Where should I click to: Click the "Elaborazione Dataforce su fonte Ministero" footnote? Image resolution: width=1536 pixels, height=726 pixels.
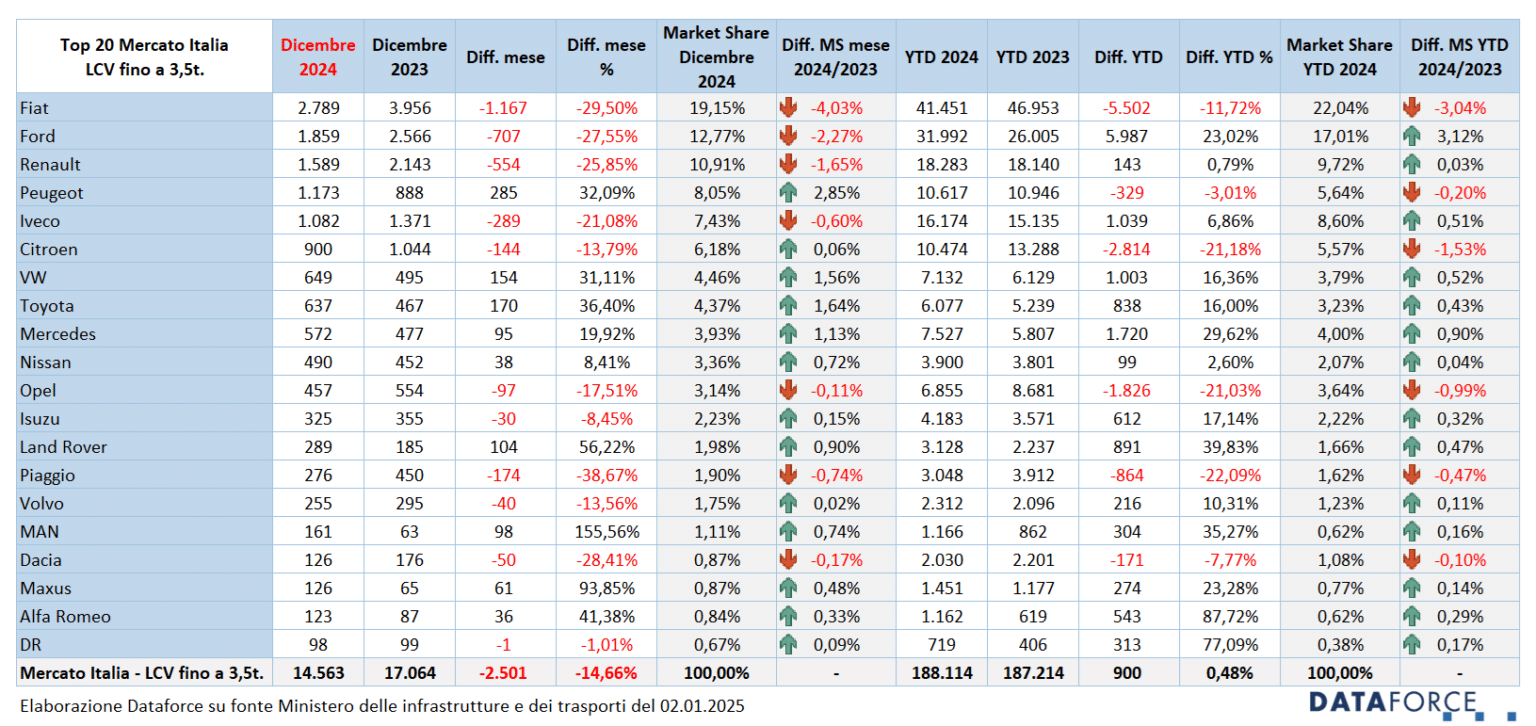382,704
